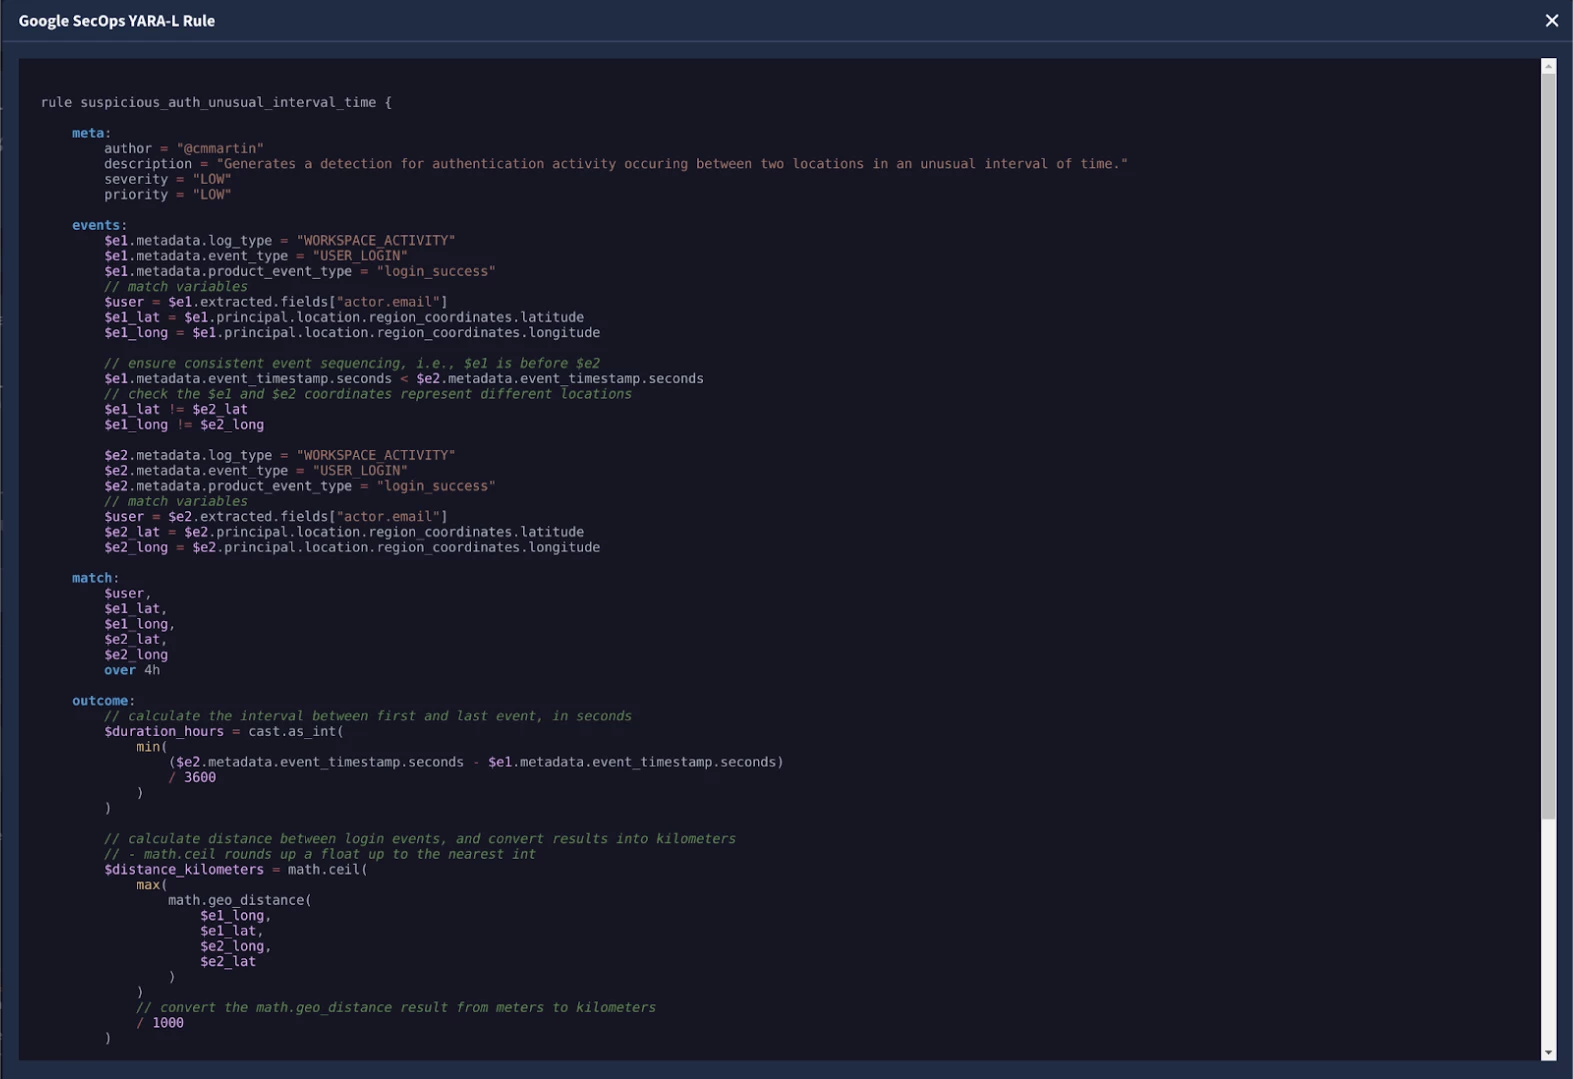The height and width of the screenshot is (1079, 1573).
Task: Click the 'over 4h' line
Action: [132, 670]
